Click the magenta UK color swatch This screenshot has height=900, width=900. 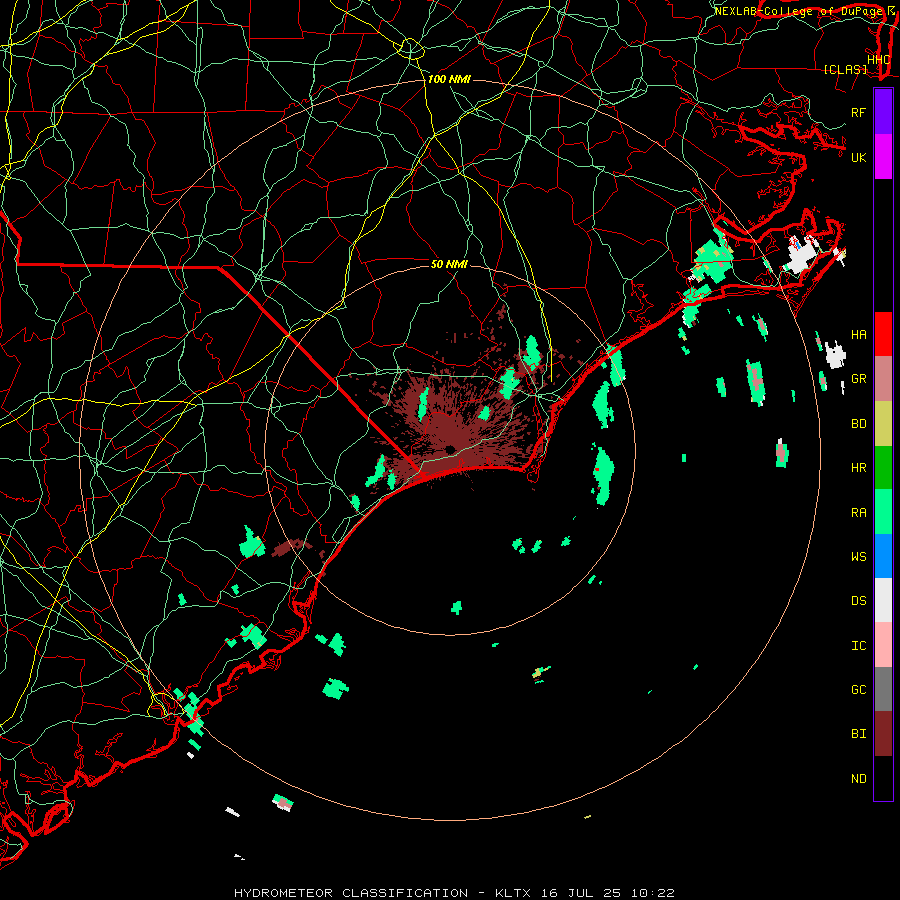883,157
